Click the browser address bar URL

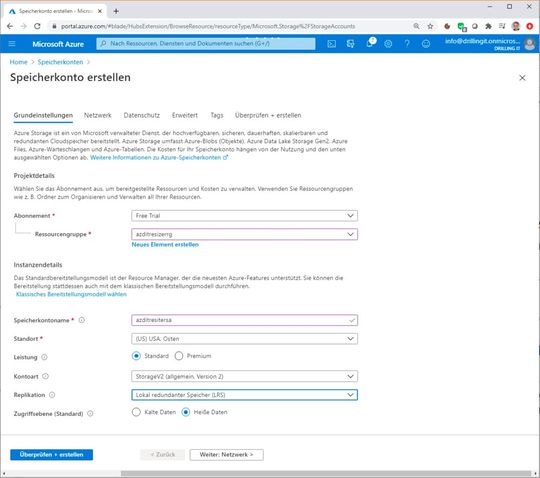(208, 26)
